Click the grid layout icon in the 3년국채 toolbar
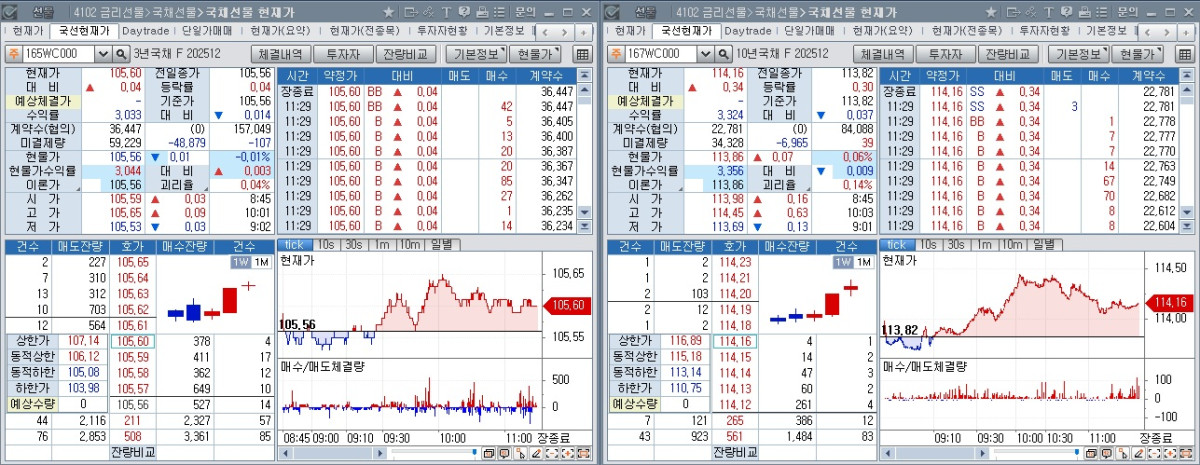 pos(583,54)
